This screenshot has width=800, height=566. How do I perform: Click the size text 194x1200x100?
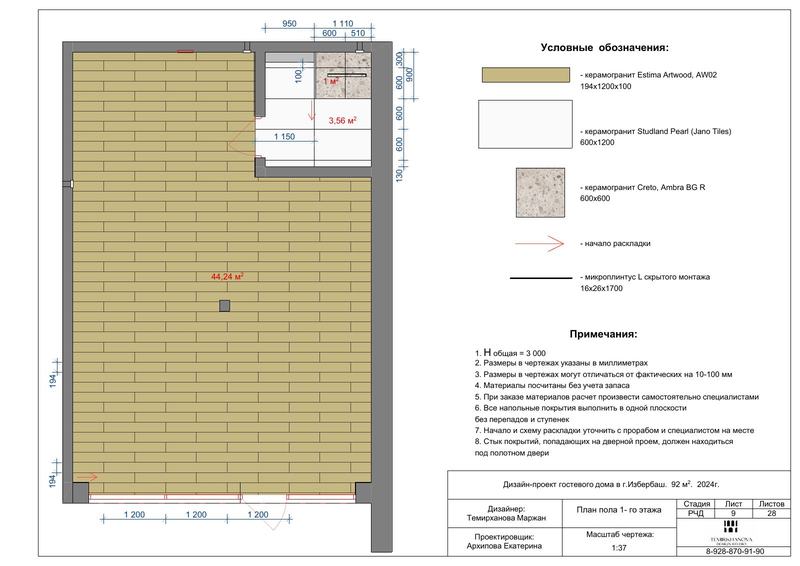[x=606, y=86]
